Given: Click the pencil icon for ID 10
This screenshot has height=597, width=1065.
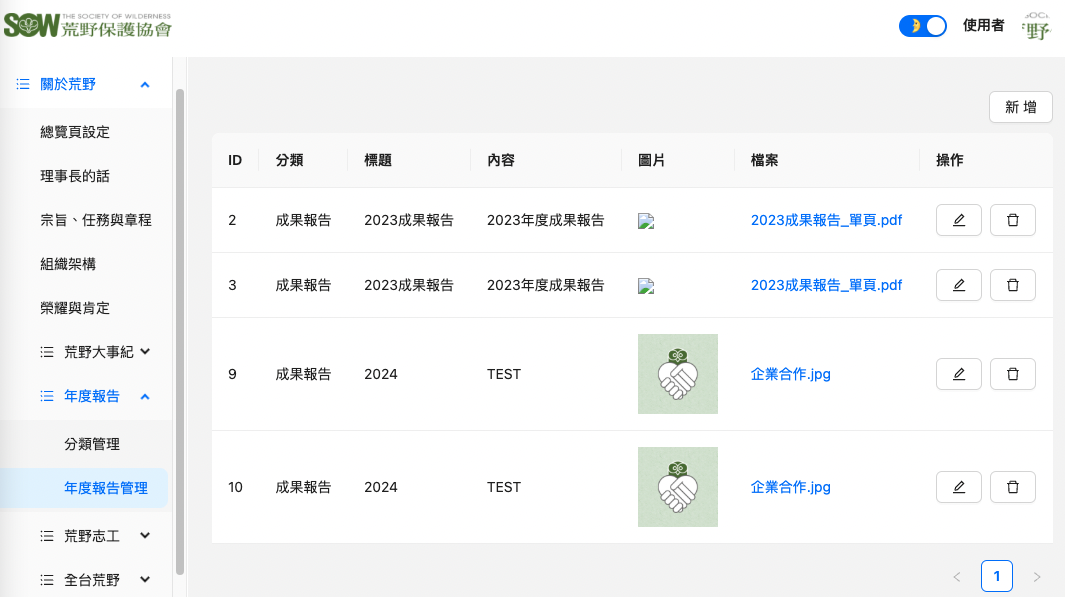Looking at the screenshot, I should [x=958, y=487].
